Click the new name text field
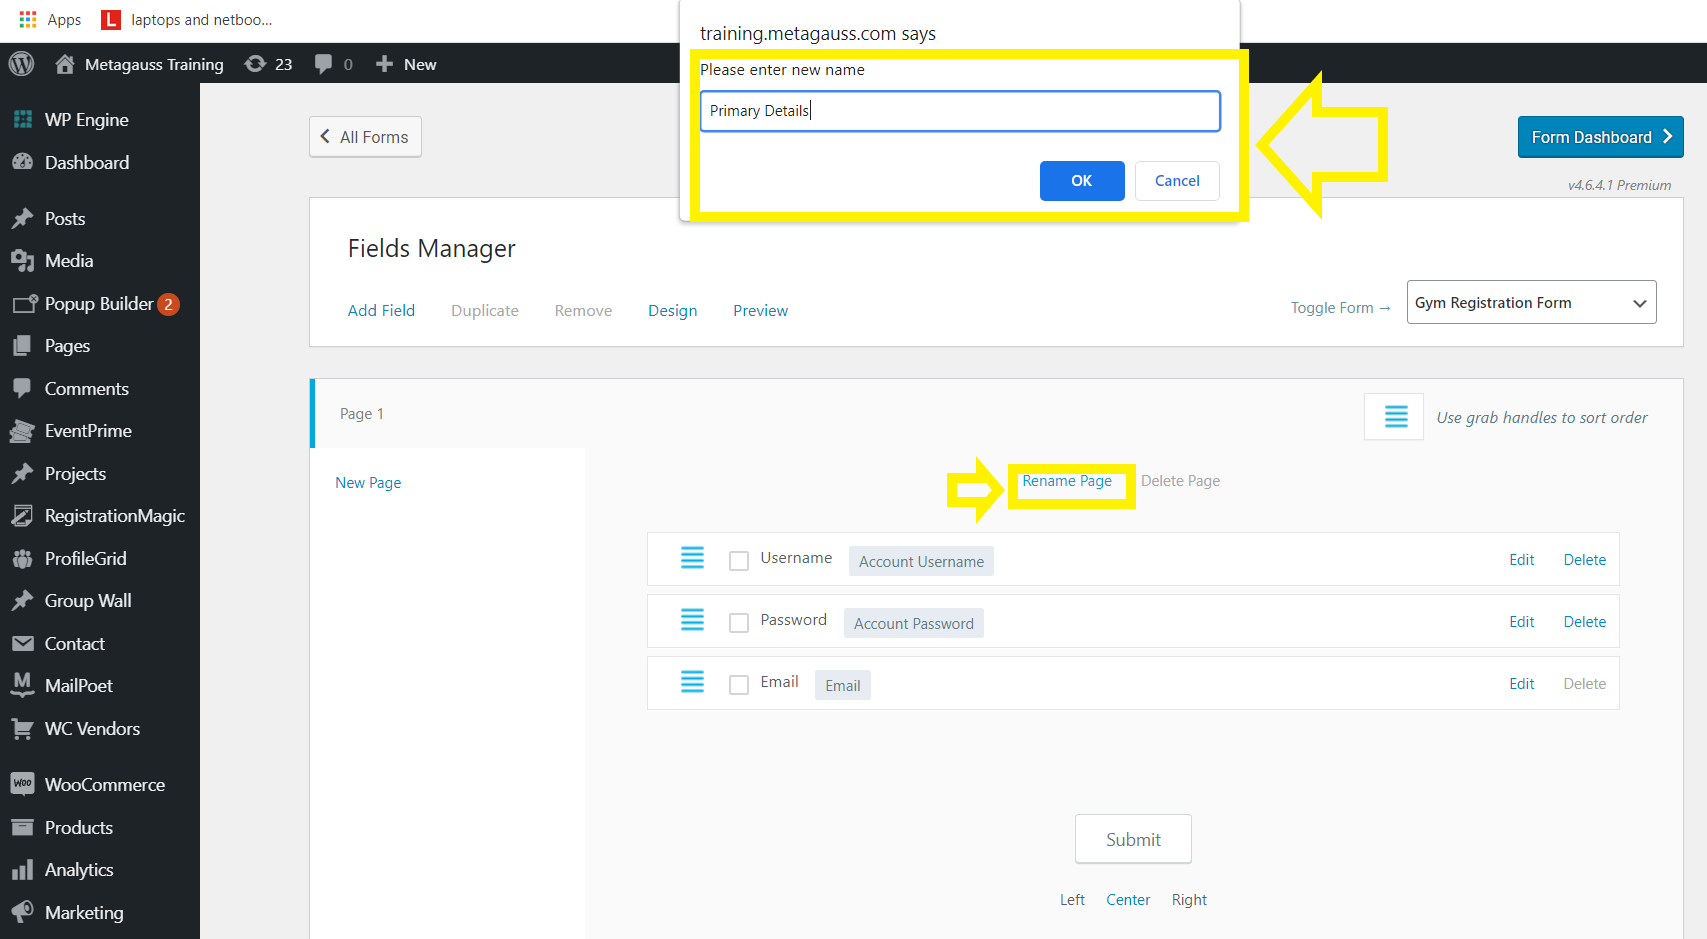 pos(960,111)
